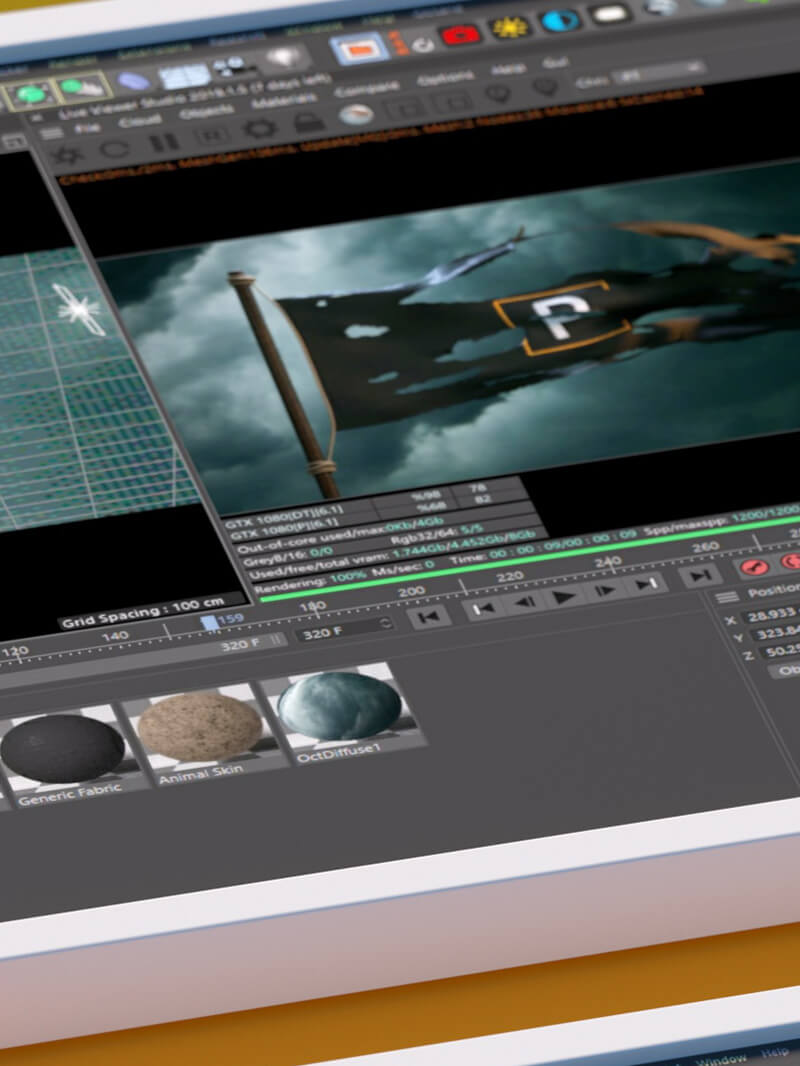
Task: Click the green rendering progress bar
Action: tap(530, 559)
